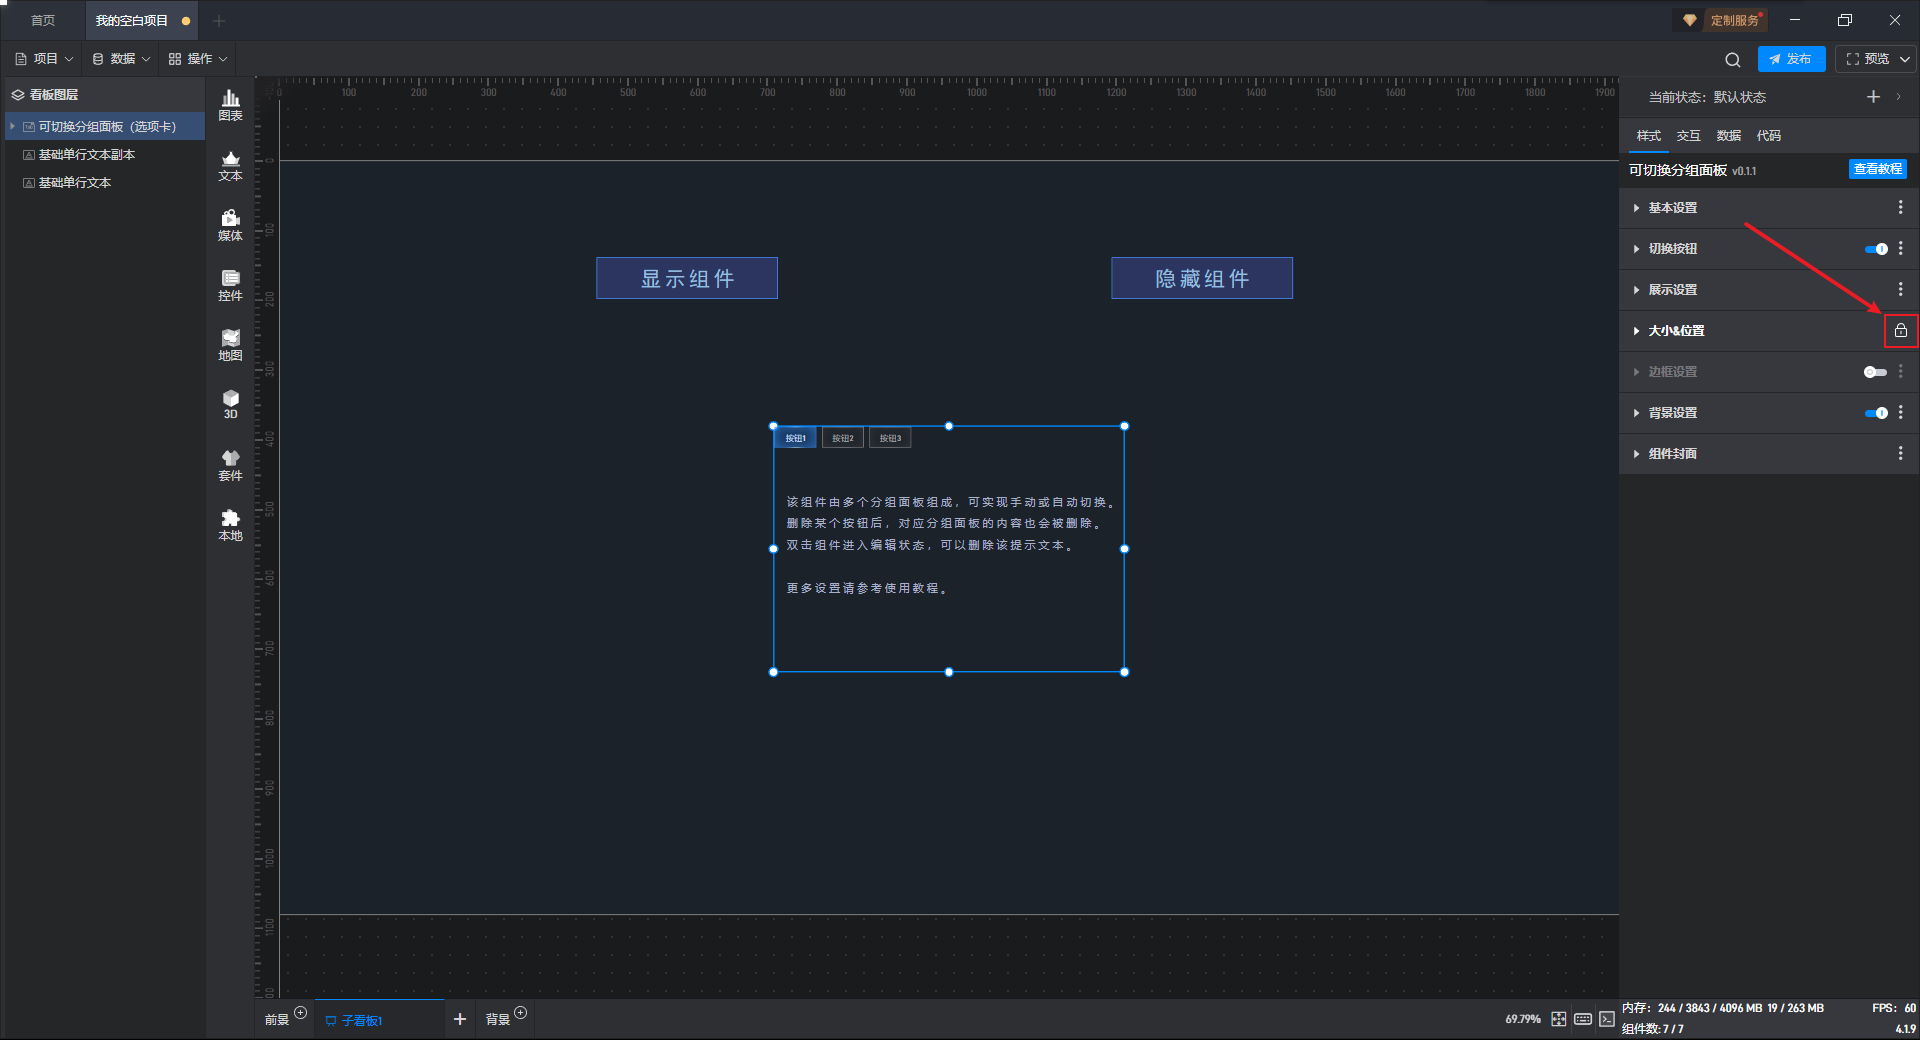Switch to the 代码 tab

(1769, 136)
